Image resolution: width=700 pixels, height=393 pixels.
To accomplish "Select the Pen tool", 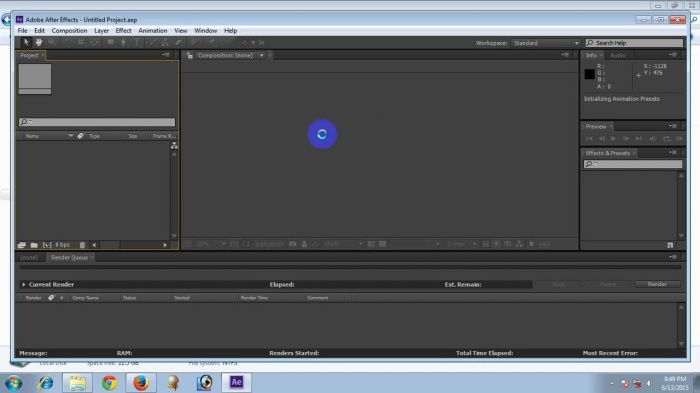I will 123,42.
